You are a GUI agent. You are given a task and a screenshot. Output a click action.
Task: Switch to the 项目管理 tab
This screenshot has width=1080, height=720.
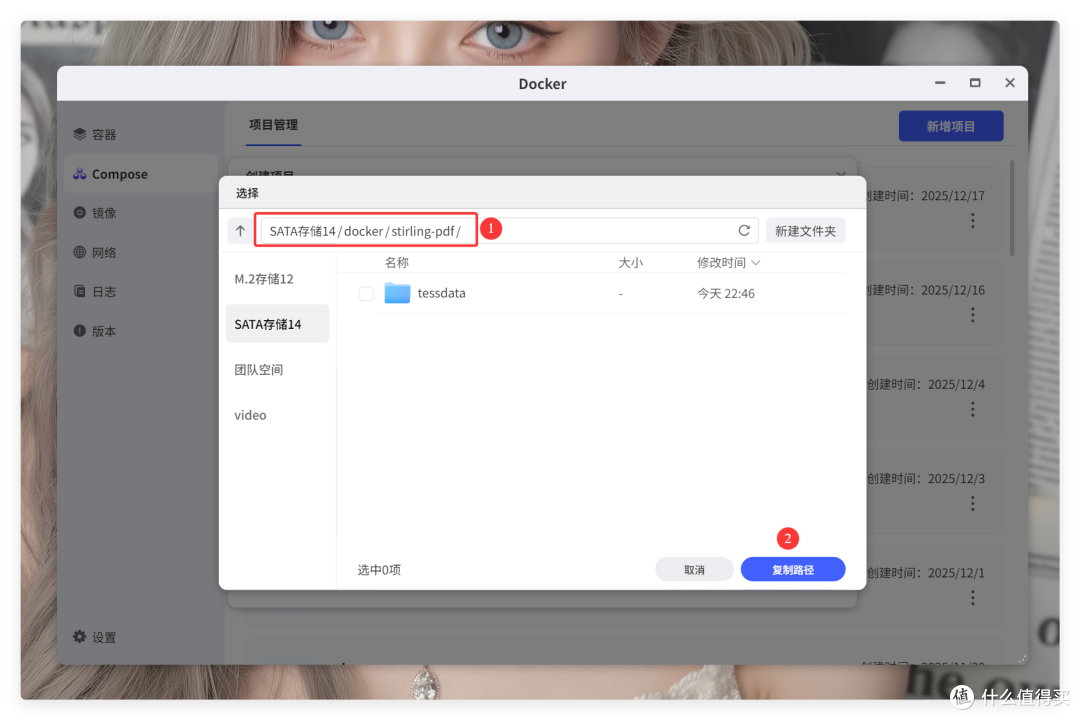pyautogui.click(x=273, y=125)
